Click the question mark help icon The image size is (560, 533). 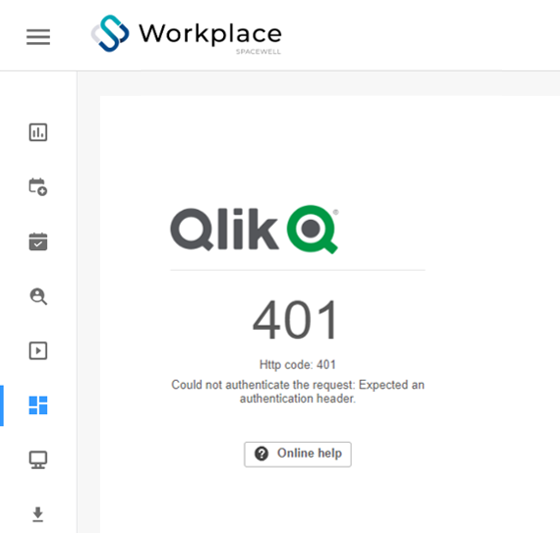[261, 454]
